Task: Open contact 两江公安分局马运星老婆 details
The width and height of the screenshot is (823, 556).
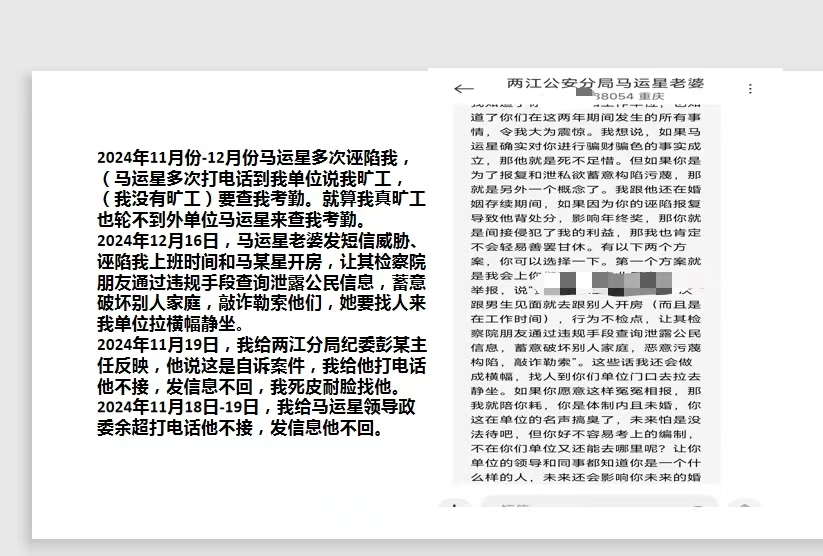Action: click(605, 83)
